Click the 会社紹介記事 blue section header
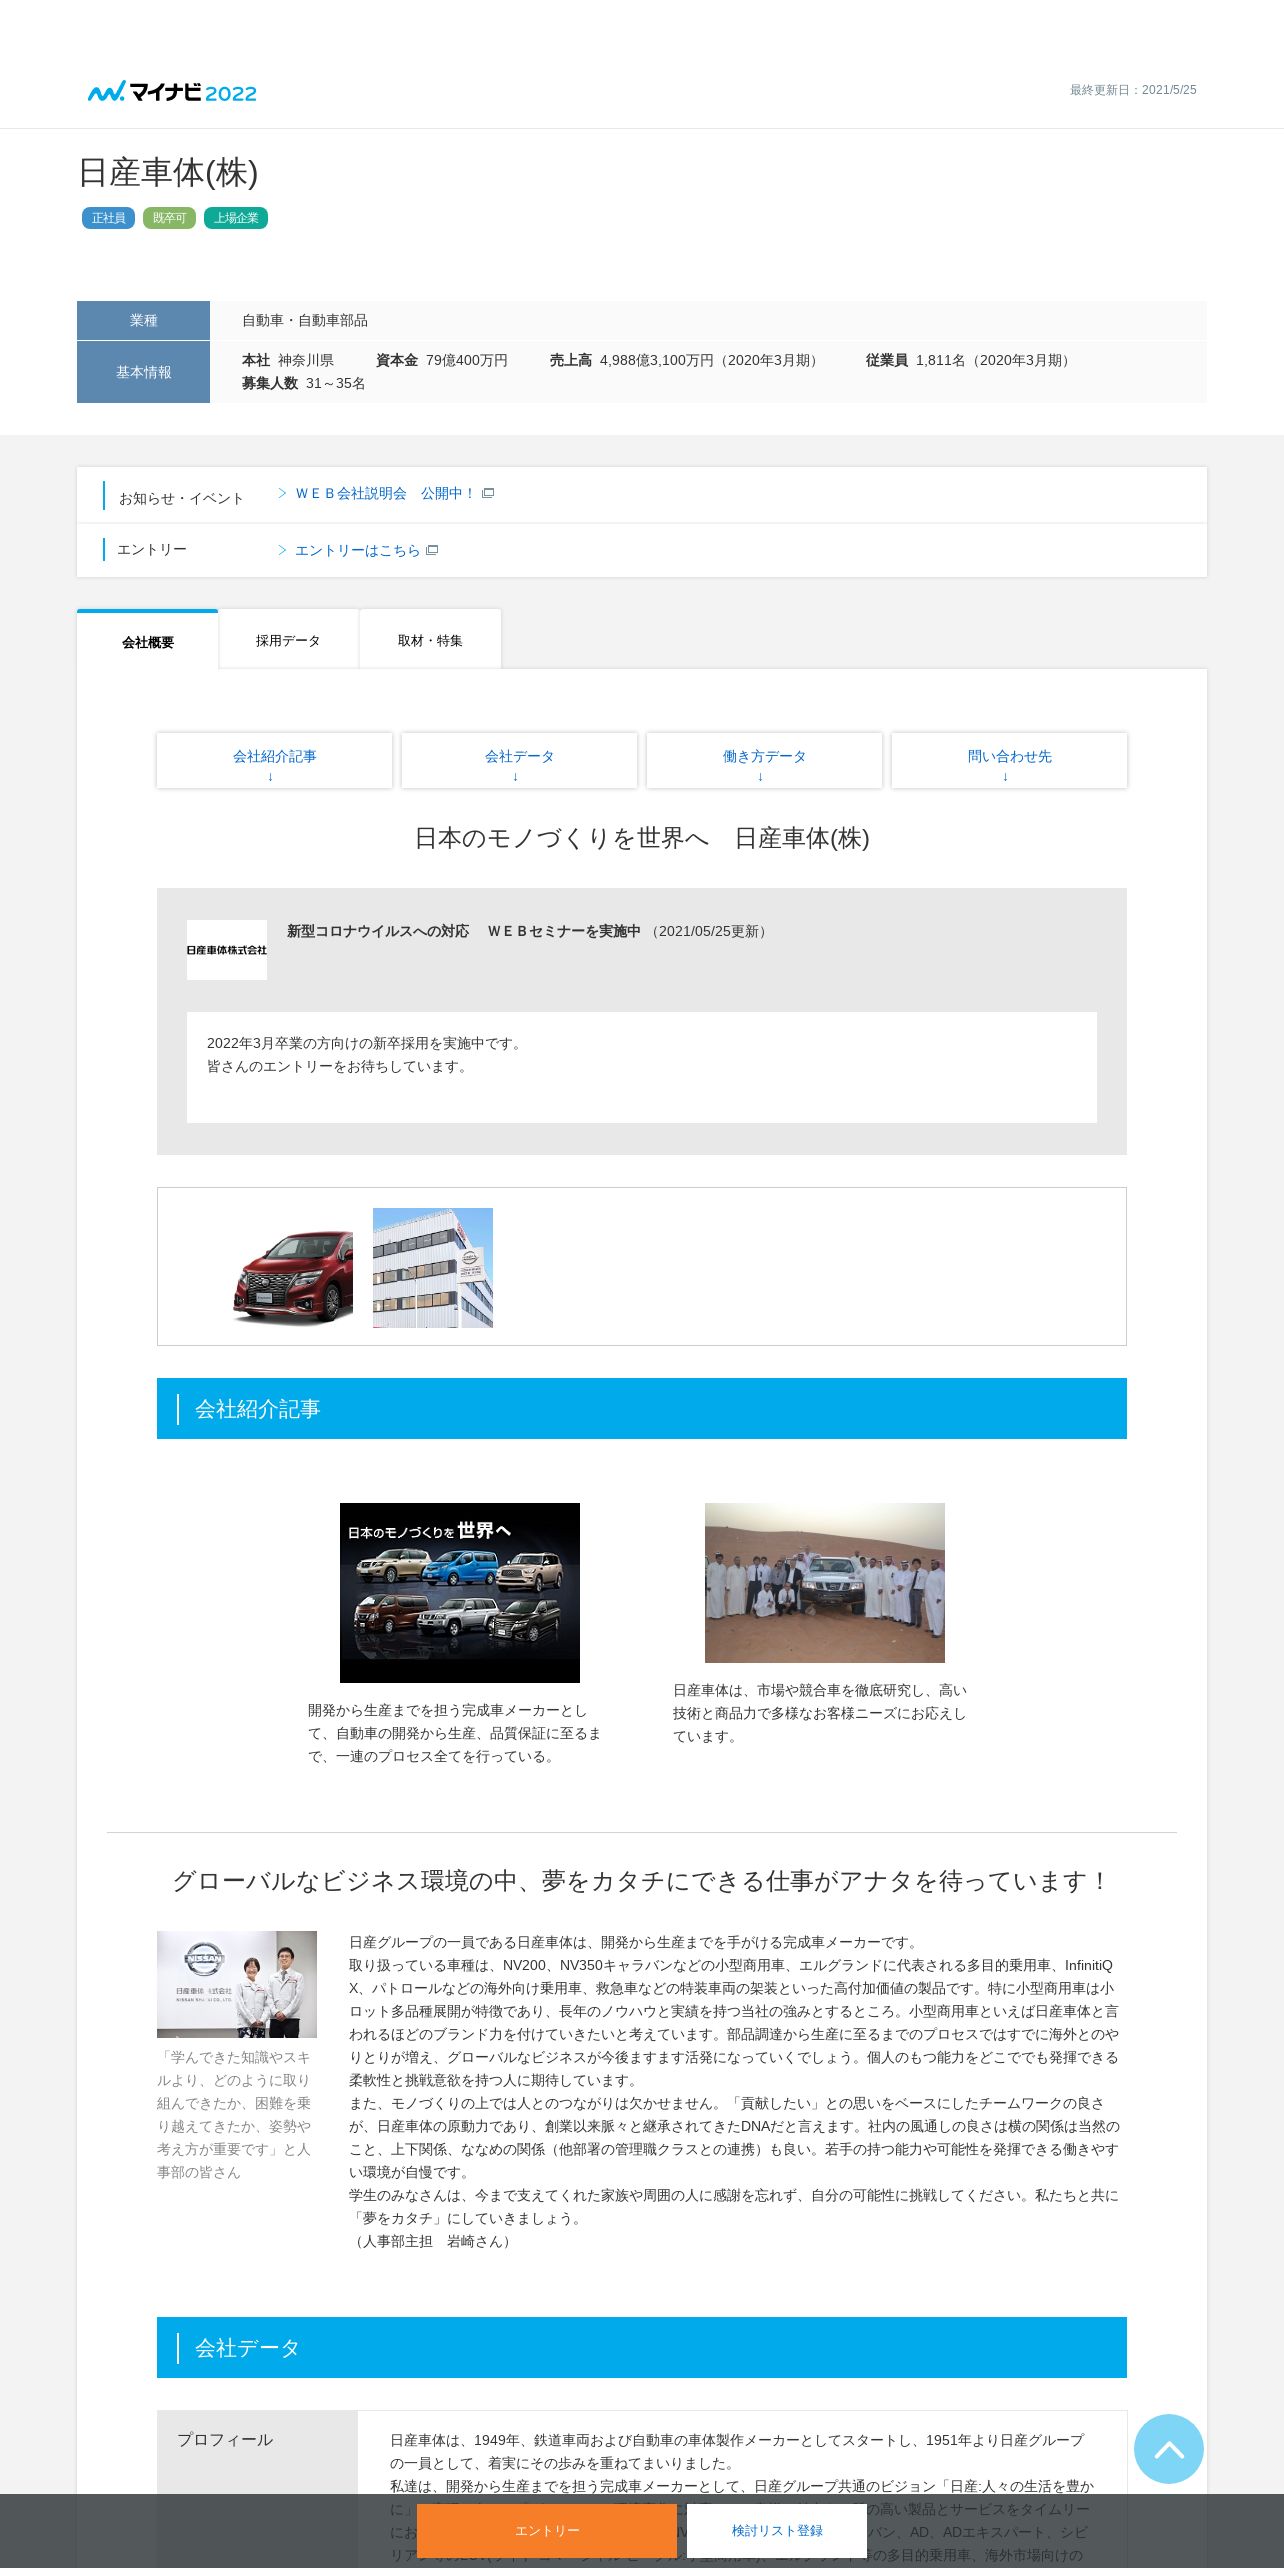 pos(642,1408)
